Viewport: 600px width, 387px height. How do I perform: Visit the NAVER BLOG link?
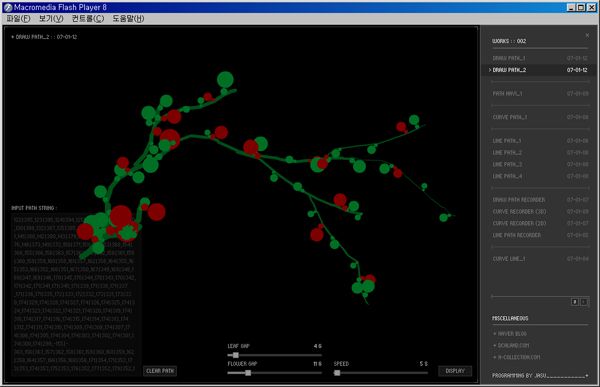click(x=510, y=334)
